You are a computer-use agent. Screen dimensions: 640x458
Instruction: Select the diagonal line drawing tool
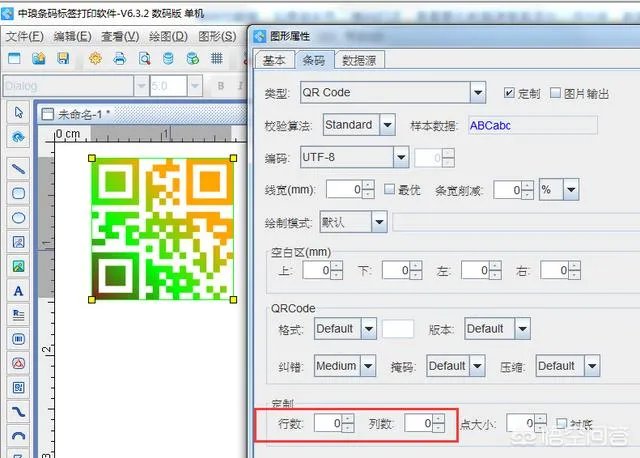18,169
